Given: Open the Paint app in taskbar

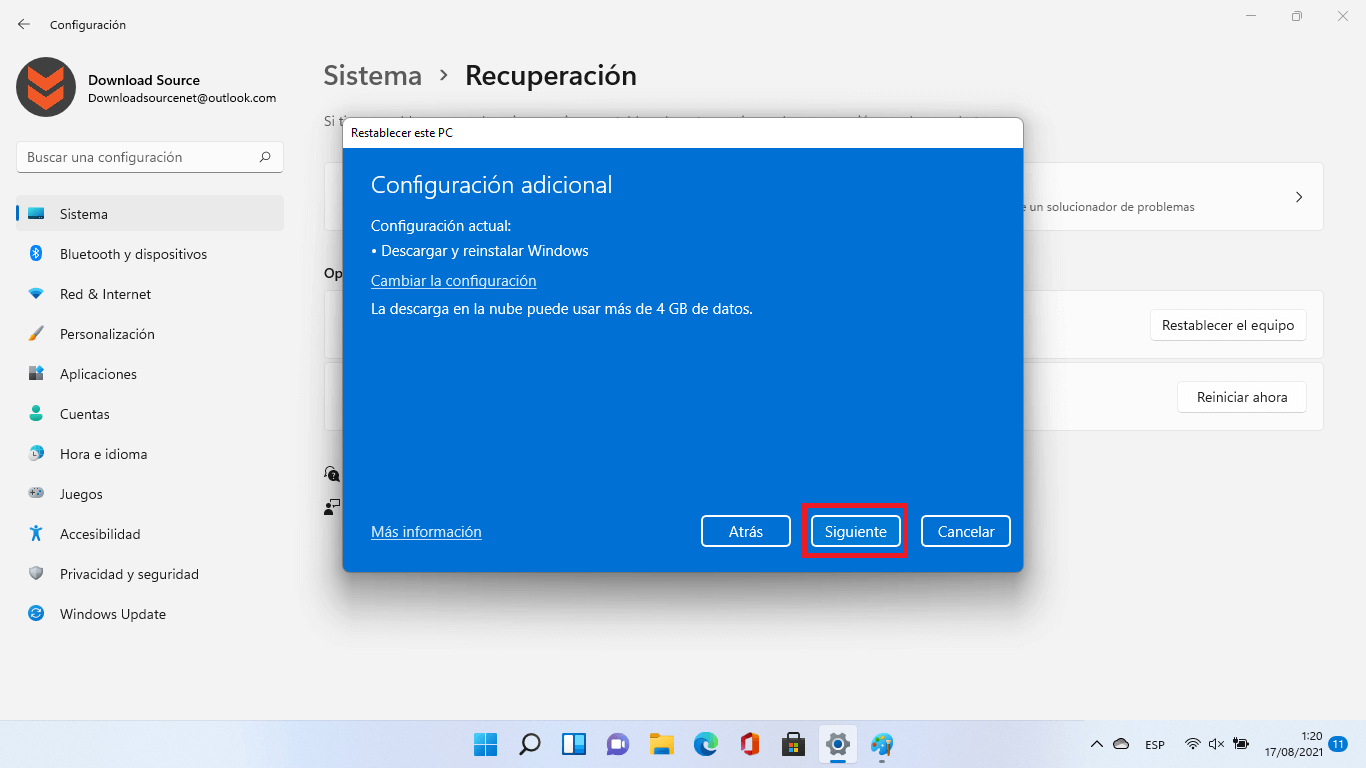Looking at the screenshot, I should coord(882,744).
